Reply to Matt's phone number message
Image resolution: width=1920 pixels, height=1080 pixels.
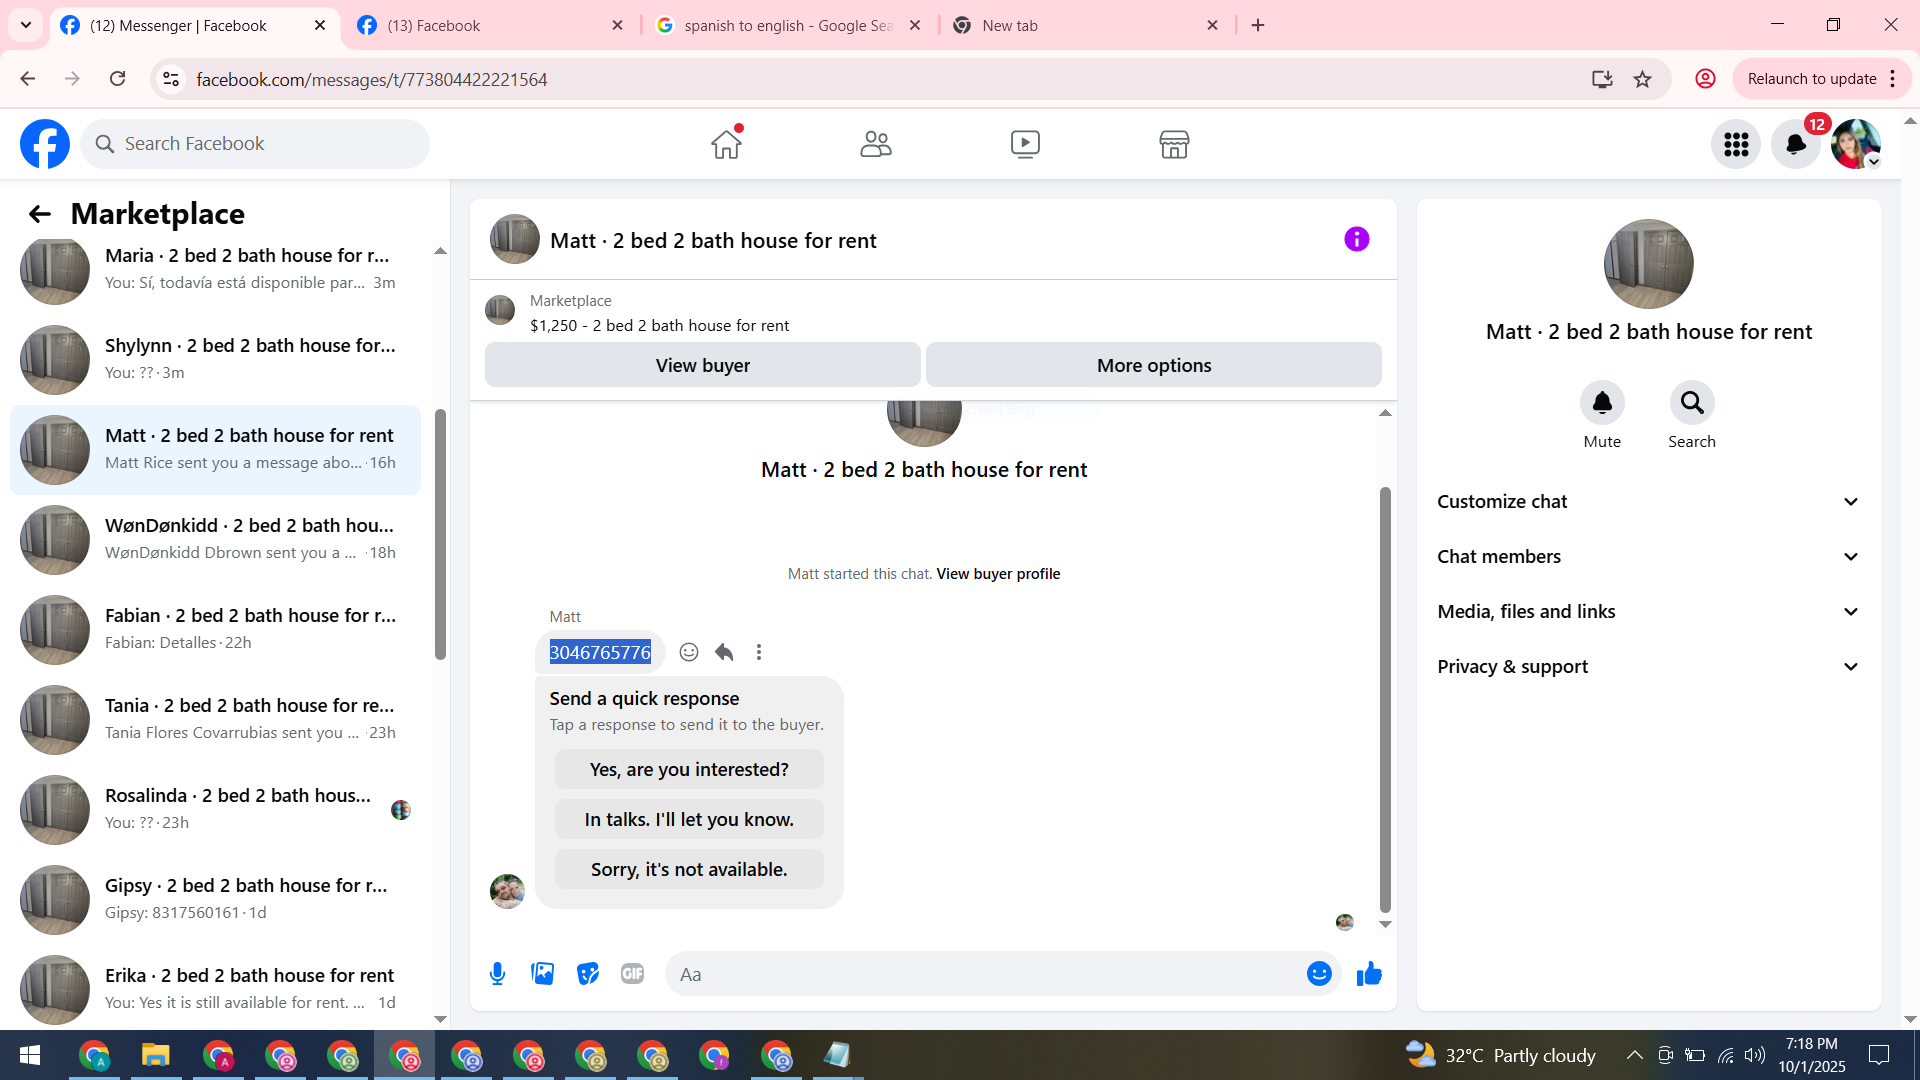coord(724,652)
